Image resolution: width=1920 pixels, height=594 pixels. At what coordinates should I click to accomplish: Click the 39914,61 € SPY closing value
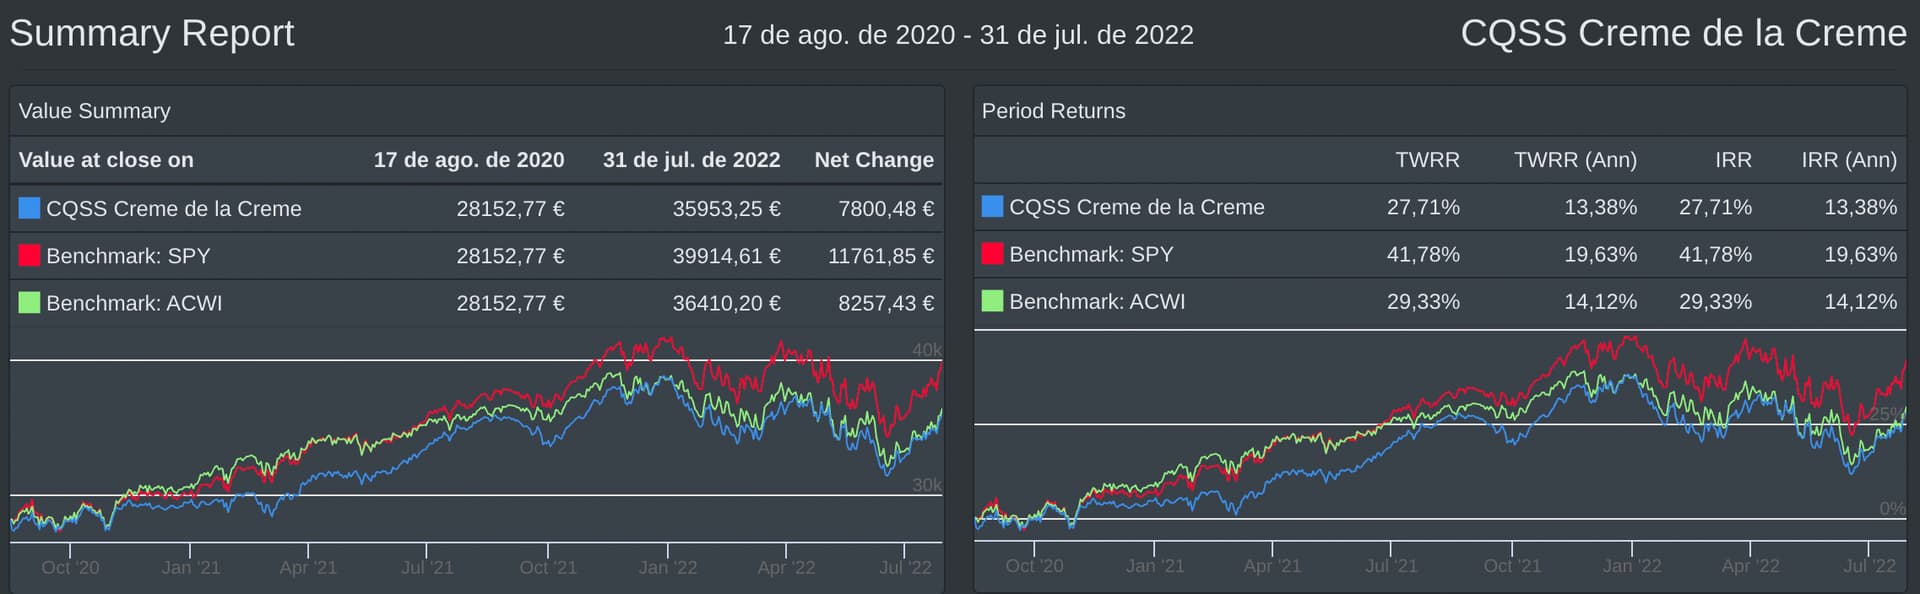pos(726,255)
